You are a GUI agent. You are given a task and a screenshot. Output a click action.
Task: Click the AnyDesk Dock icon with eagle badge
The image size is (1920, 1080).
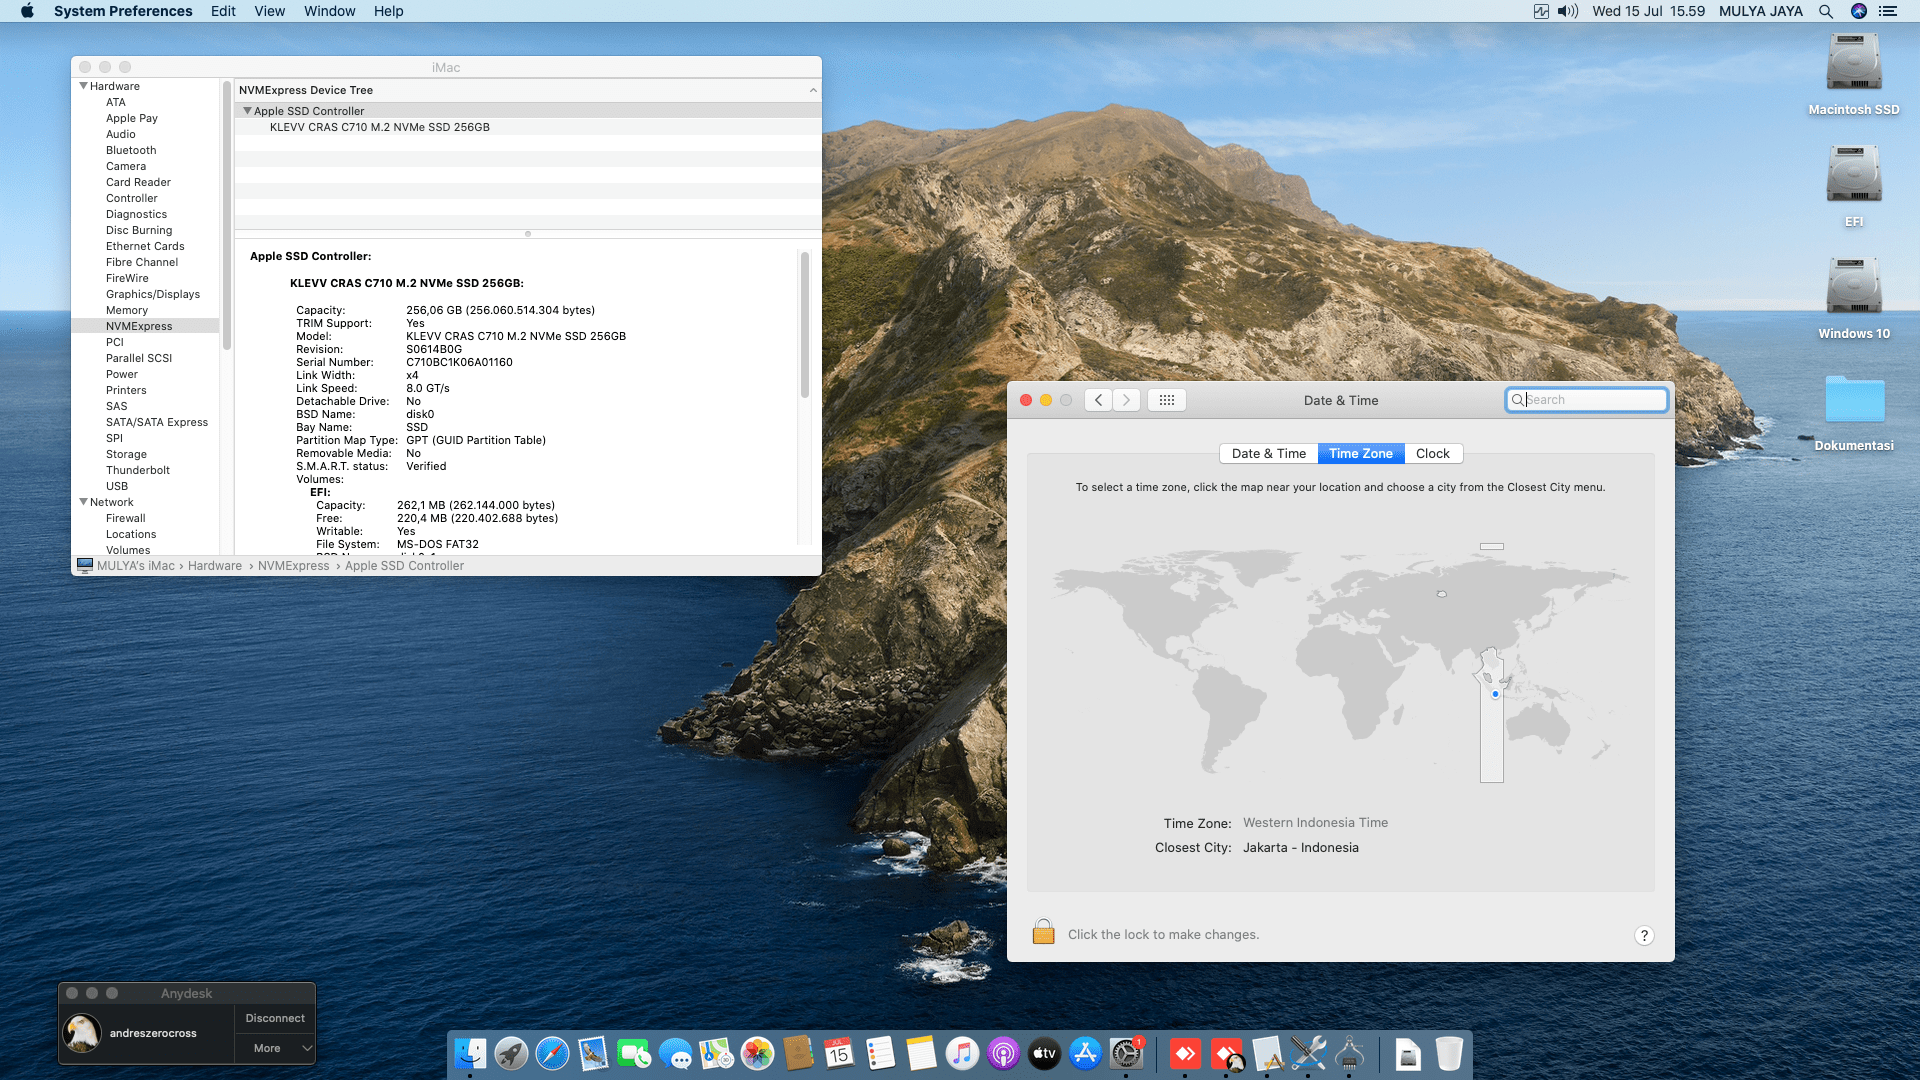click(x=1227, y=1053)
